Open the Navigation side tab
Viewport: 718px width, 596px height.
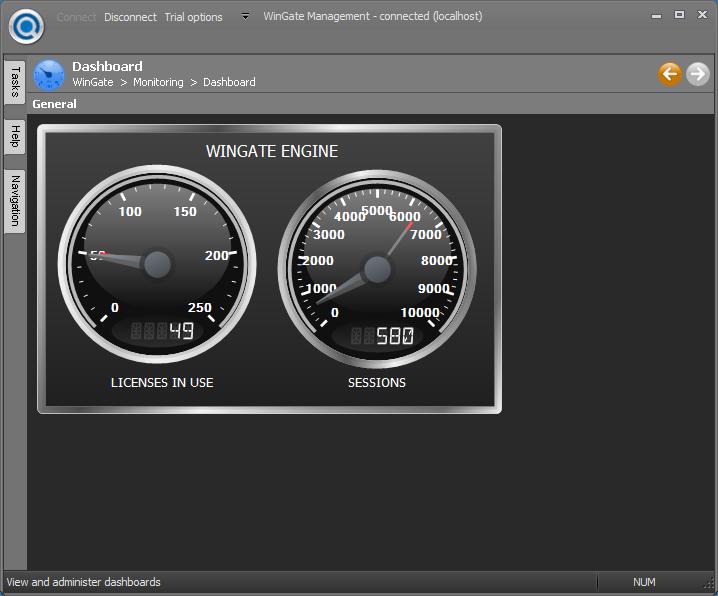15,201
